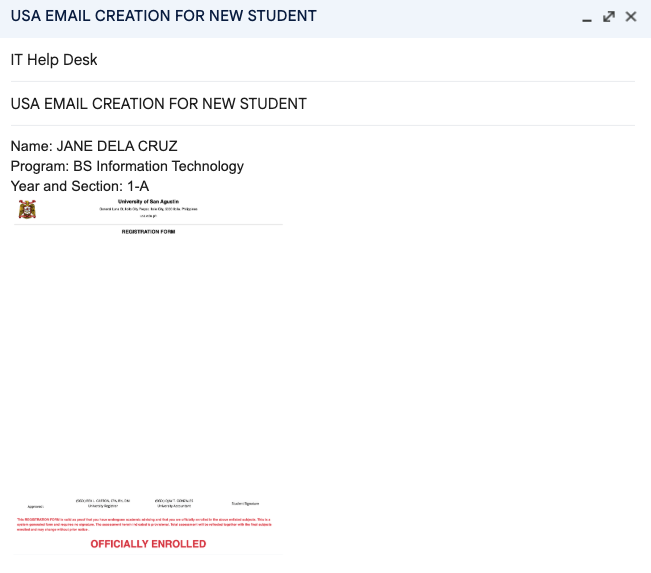Click the Program: BS Information Technology line
Image resolution: width=651 pixels, height=573 pixels.
point(127,166)
